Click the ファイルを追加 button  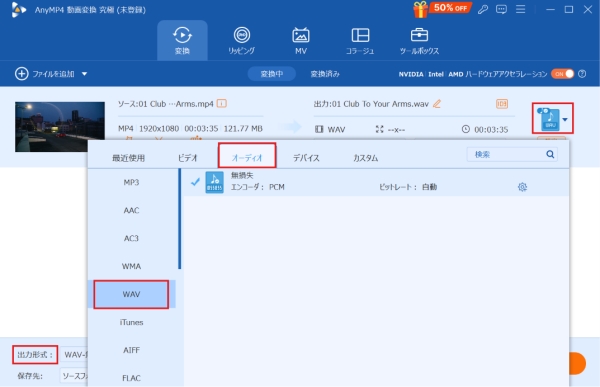pos(45,74)
